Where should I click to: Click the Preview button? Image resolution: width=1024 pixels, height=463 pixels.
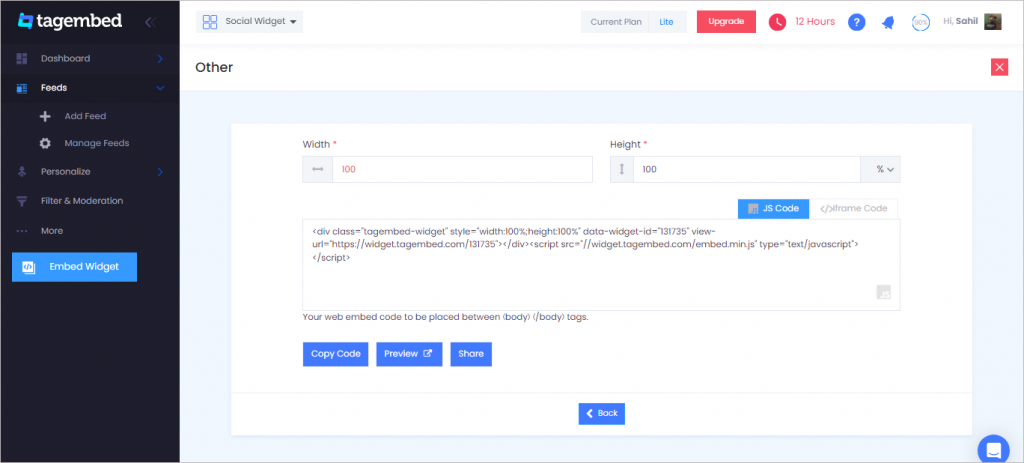click(x=409, y=354)
